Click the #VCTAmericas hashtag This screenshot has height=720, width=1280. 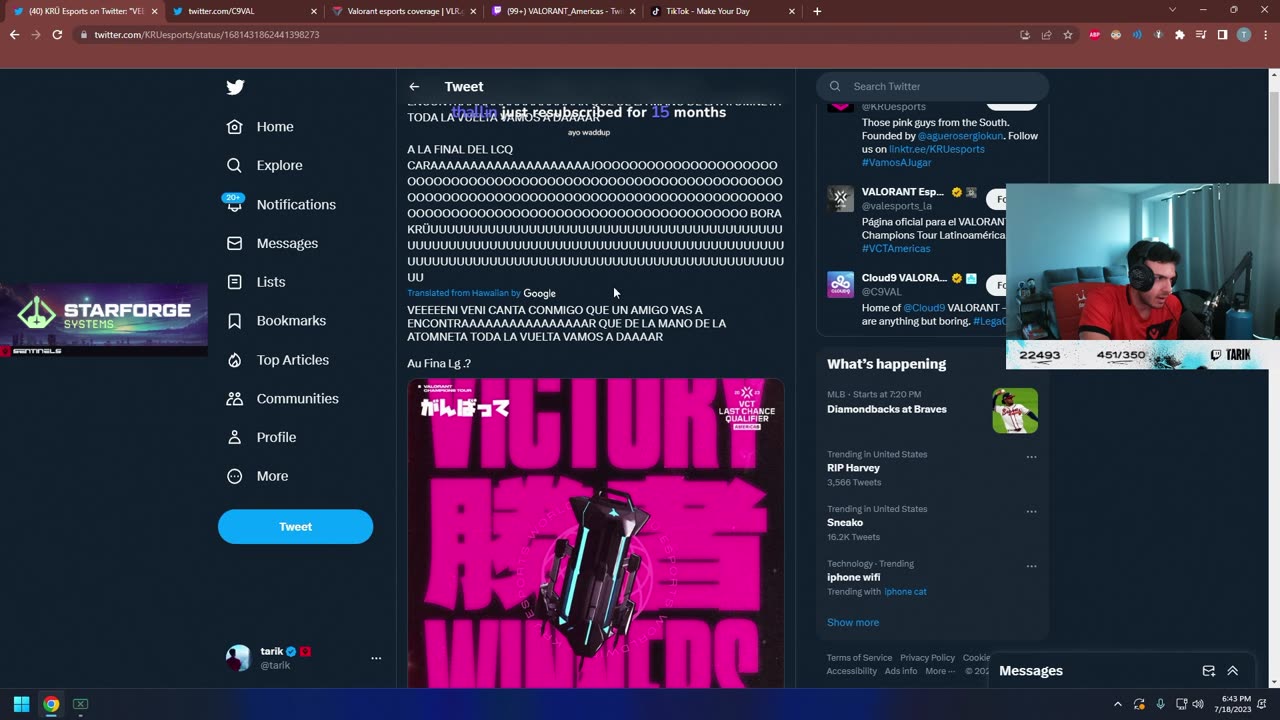pos(896,248)
